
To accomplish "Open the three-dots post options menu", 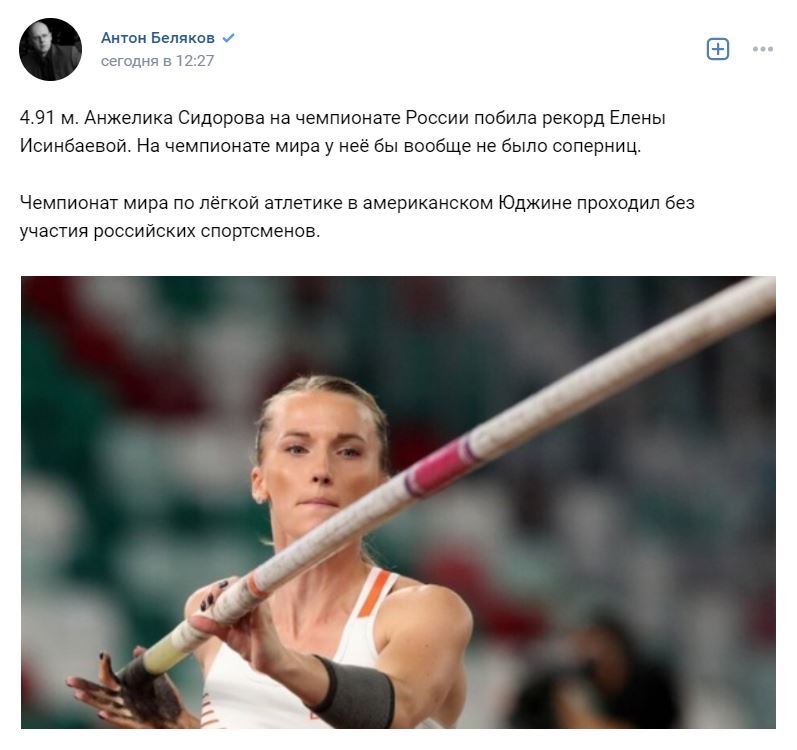I will tap(762, 49).
